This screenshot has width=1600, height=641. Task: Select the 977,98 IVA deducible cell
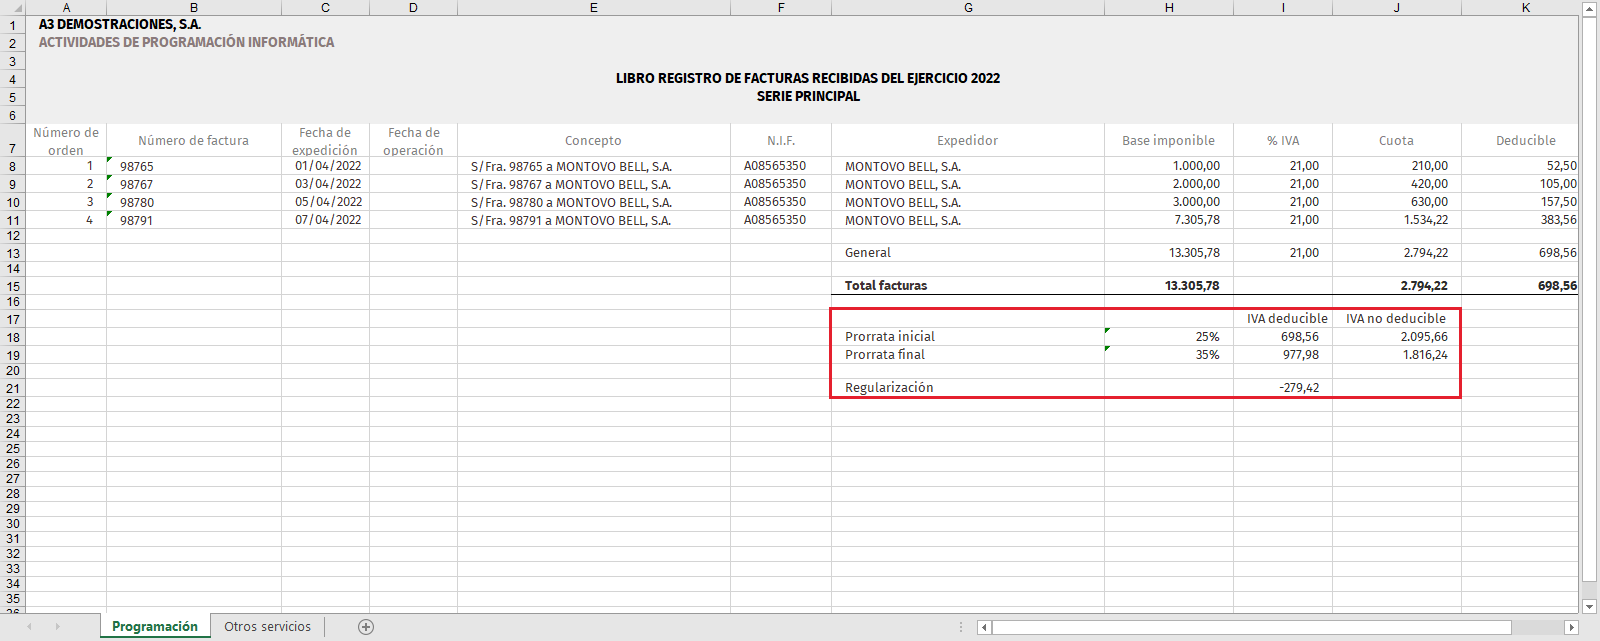(x=1283, y=355)
